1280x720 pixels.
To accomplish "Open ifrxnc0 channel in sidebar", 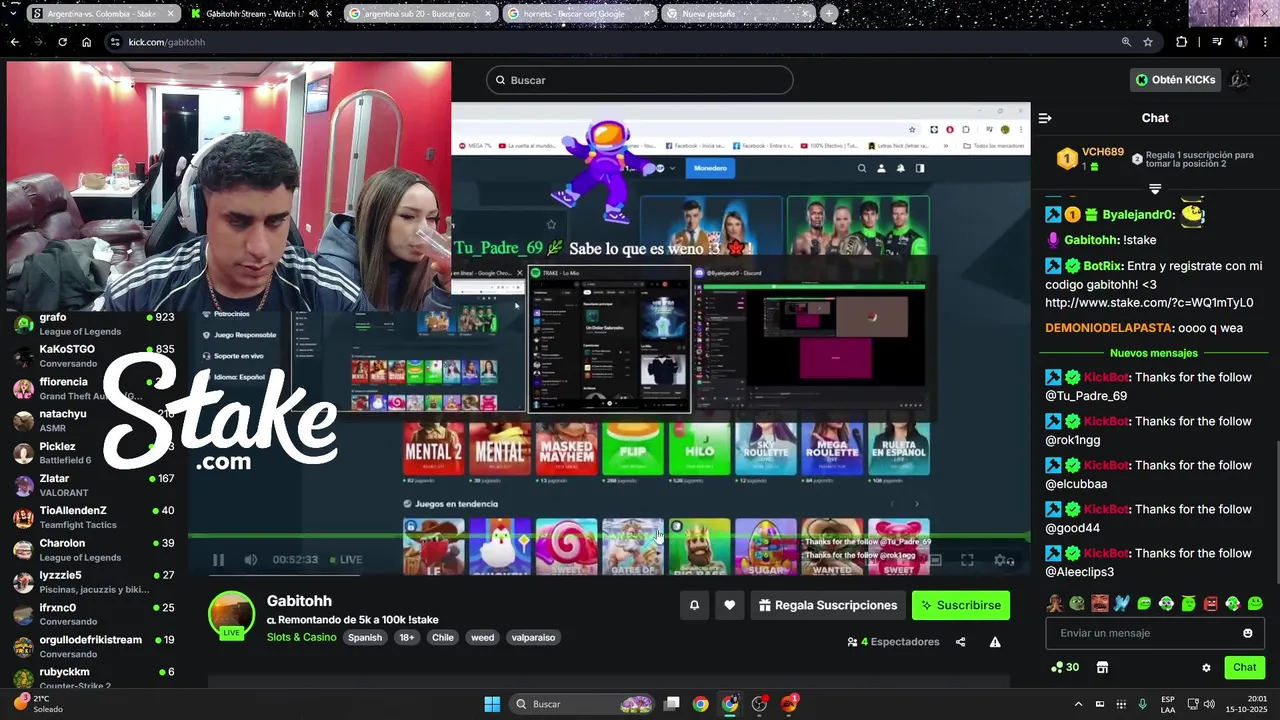I will 96,614.
